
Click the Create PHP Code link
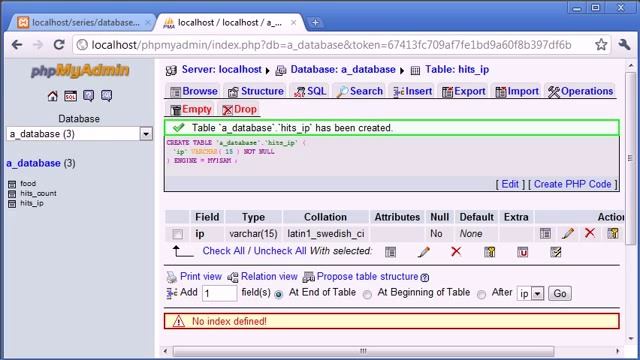pos(572,184)
